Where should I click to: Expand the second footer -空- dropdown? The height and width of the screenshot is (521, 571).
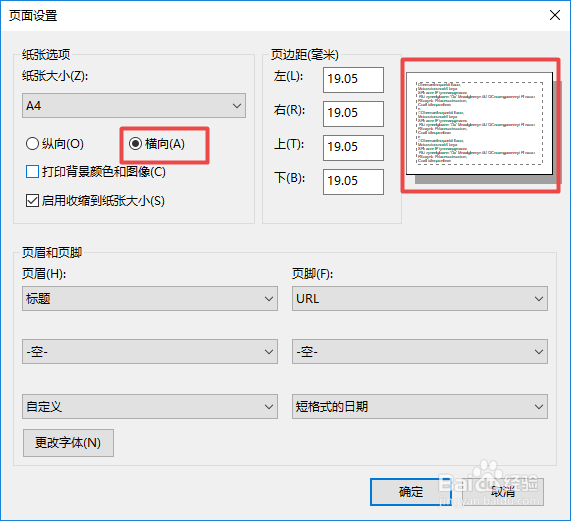point(420,352)
